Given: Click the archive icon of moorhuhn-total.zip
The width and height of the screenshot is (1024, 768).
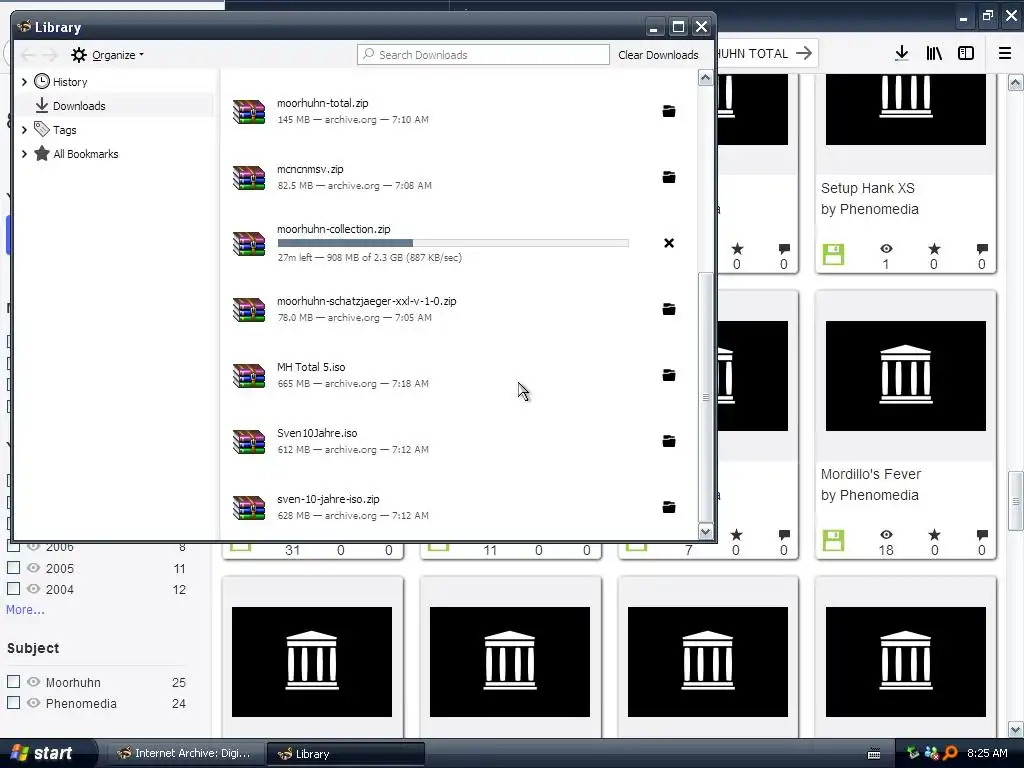Looking at the screenshot, I should 249,112.
